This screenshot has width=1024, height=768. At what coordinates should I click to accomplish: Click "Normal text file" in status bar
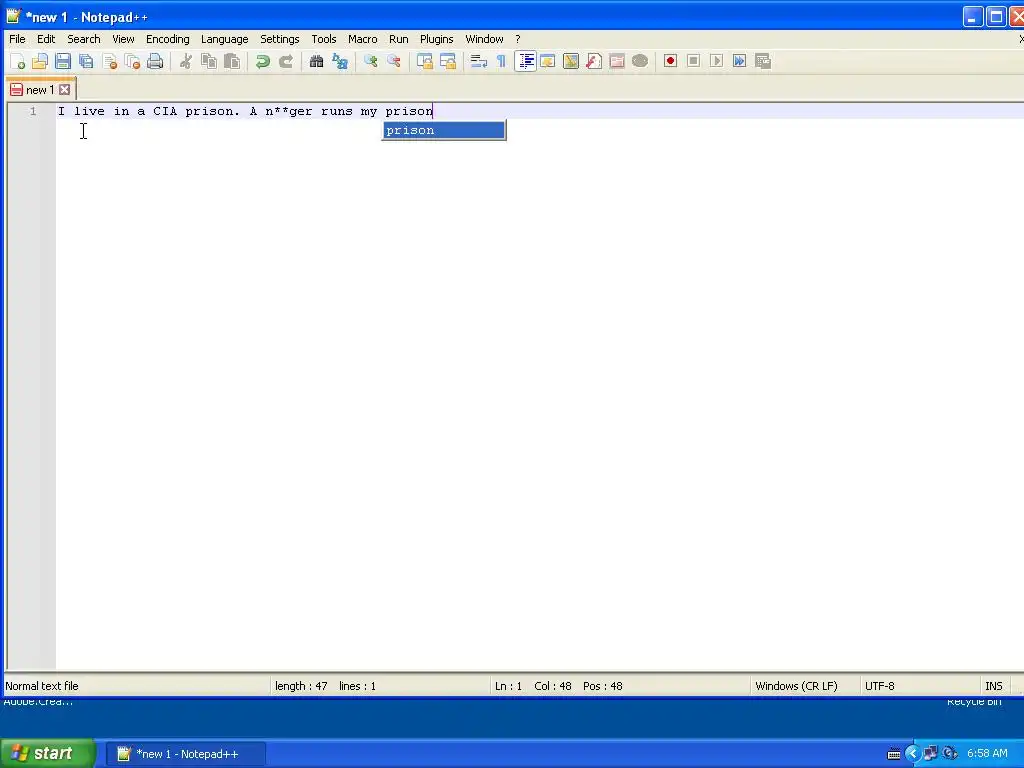[x=42, y=686]
